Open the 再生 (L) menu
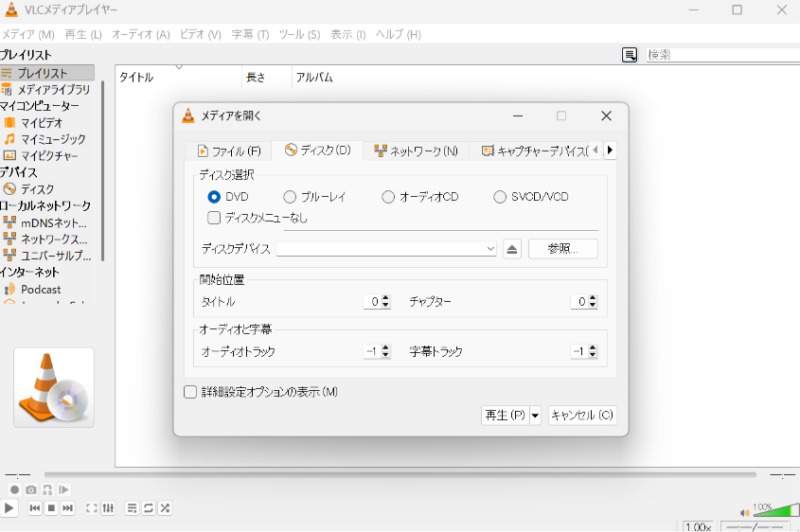Screen dimensions: 800x532 tap(83, 35)
